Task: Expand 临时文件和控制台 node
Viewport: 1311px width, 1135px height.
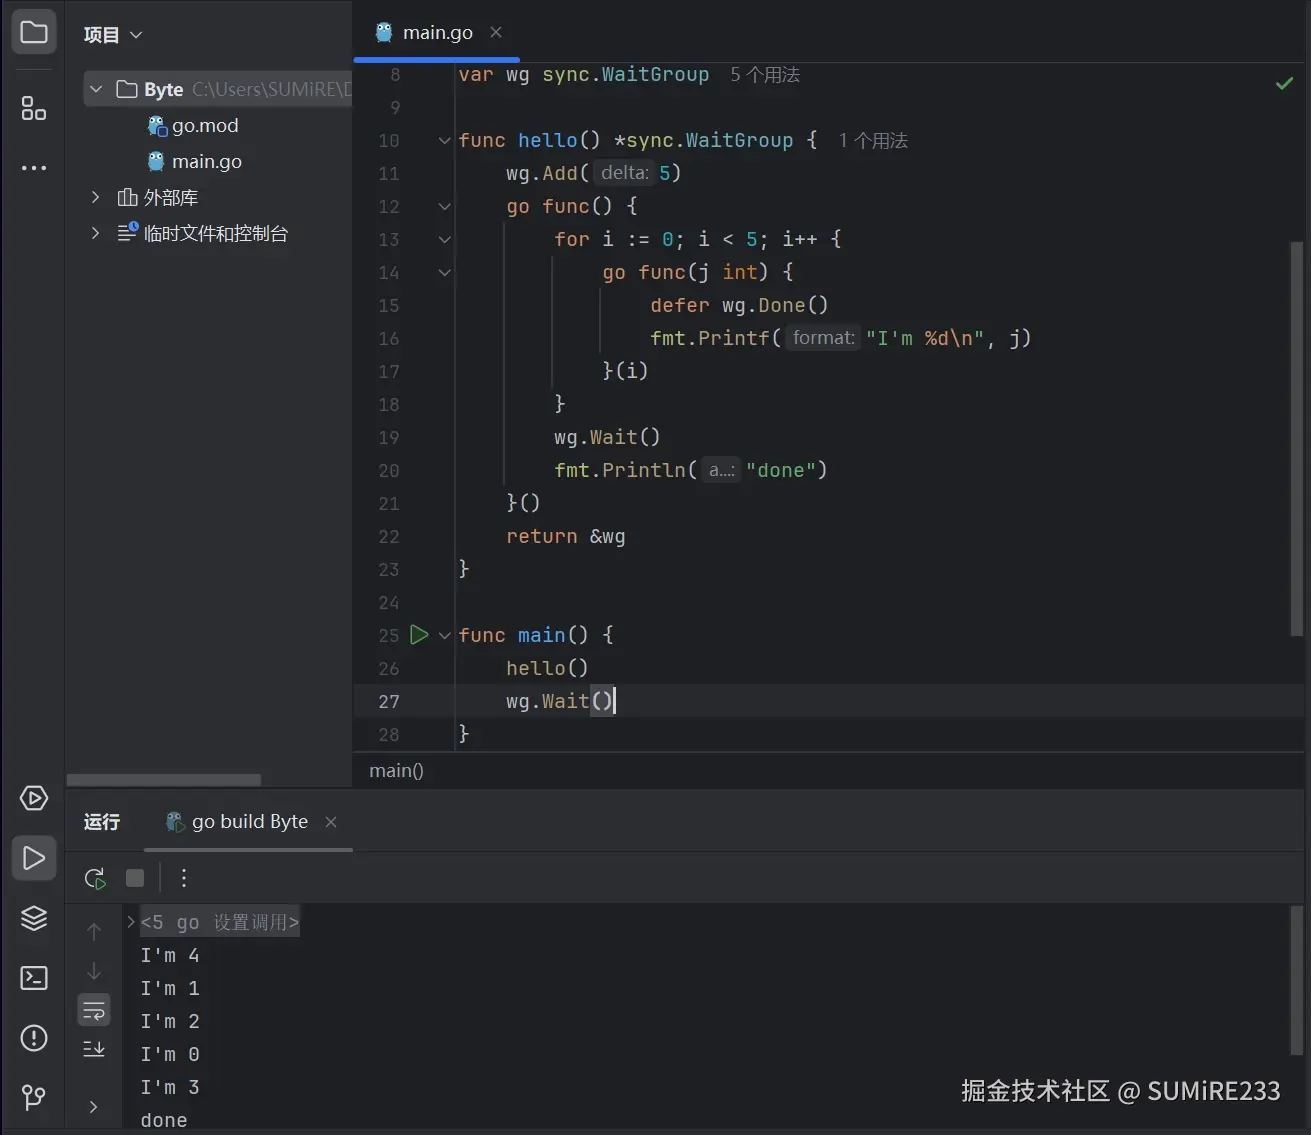Action: (96, 233)
